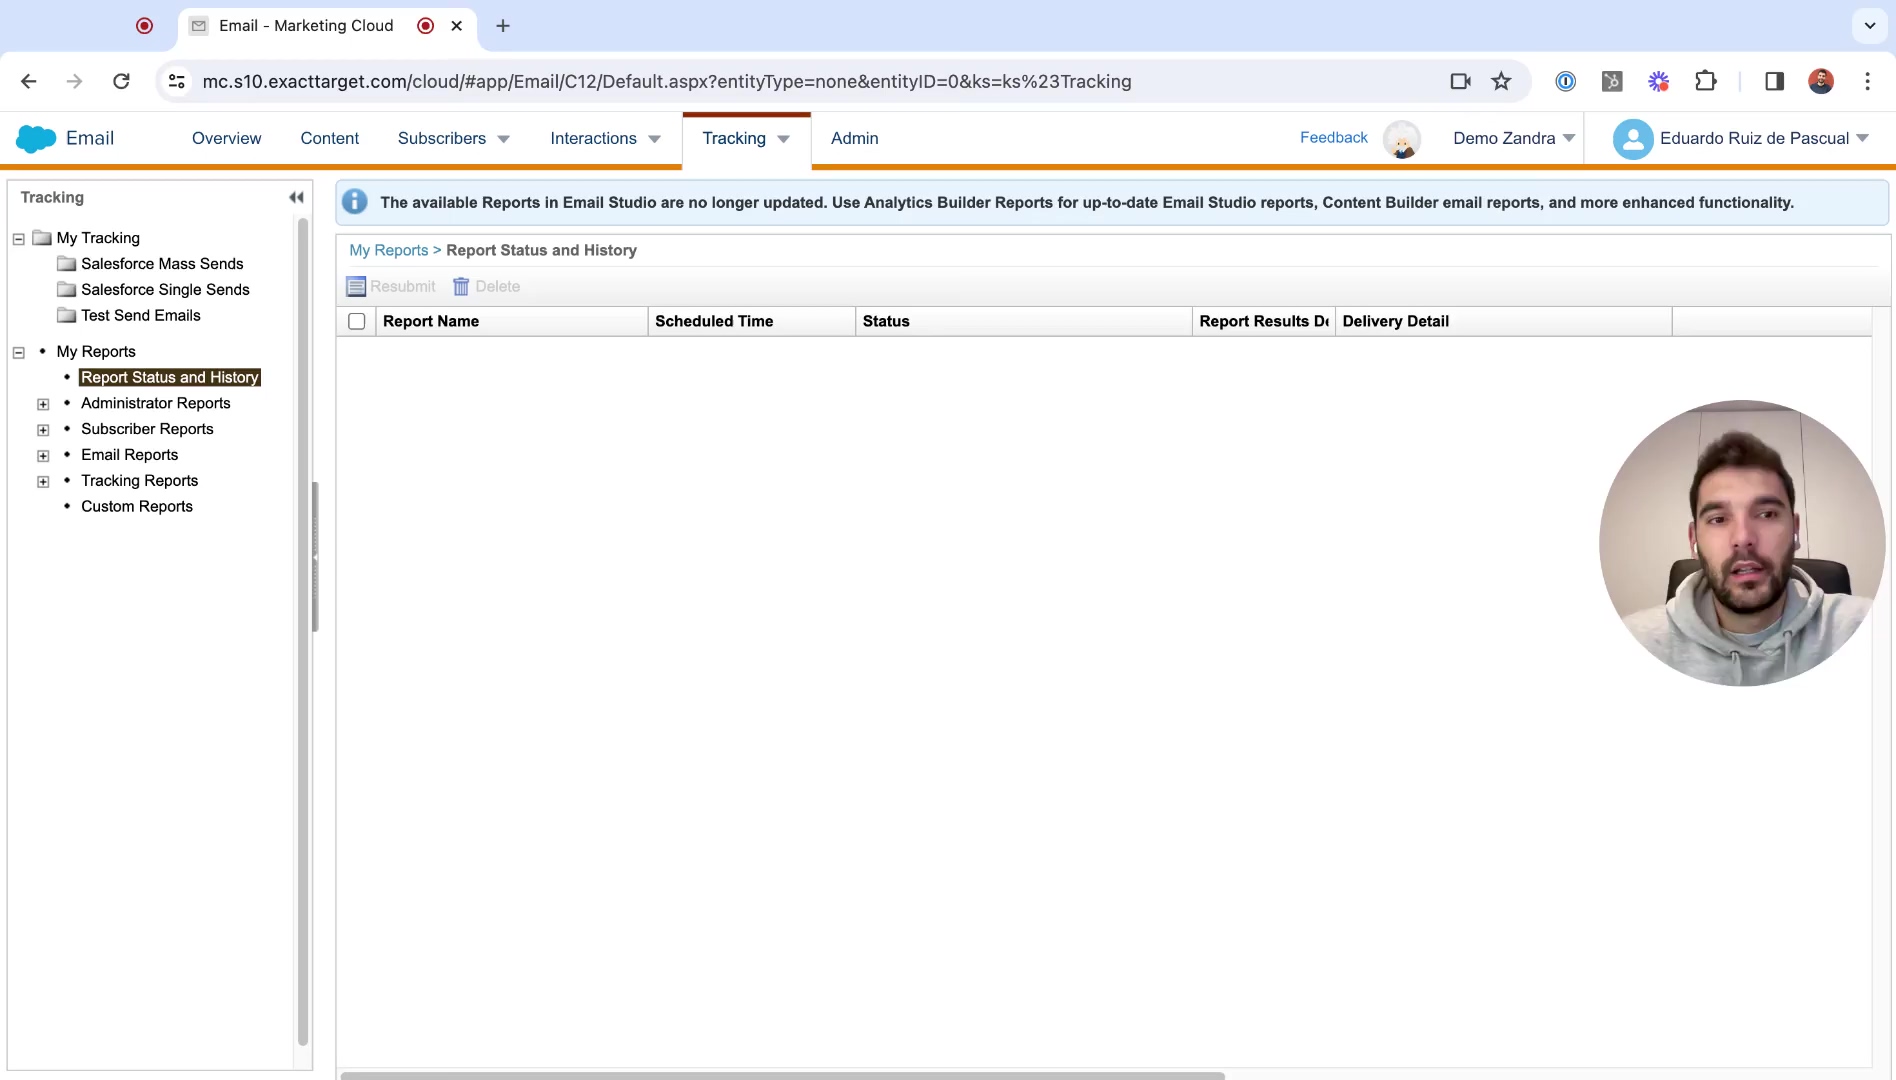Open Chrome three-dot menu
This screenshot has height=1080, width=1896.
(1867, 81)
